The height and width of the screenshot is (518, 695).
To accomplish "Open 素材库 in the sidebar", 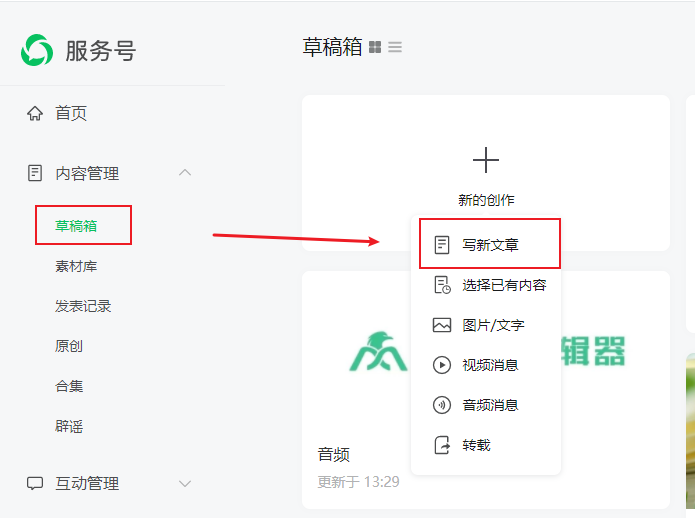I will [76, 266].
